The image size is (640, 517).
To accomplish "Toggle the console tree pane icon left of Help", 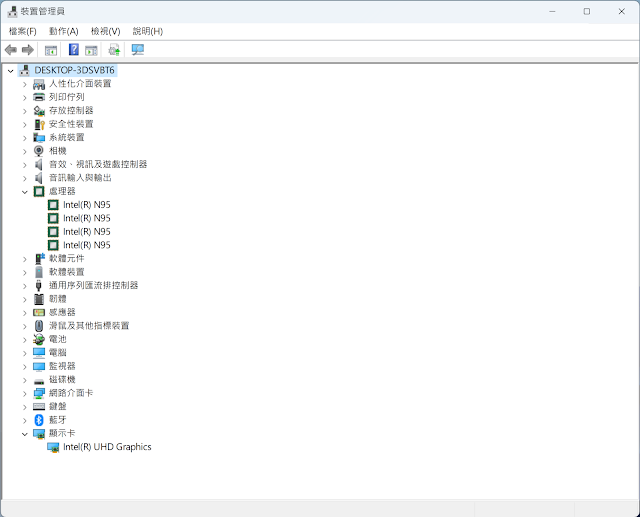I will 51,50.
